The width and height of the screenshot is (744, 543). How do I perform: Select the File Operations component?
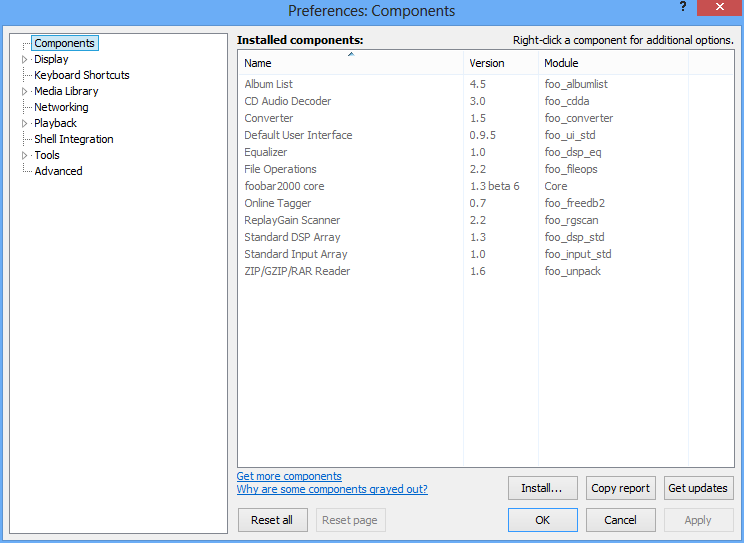point(486,169)
